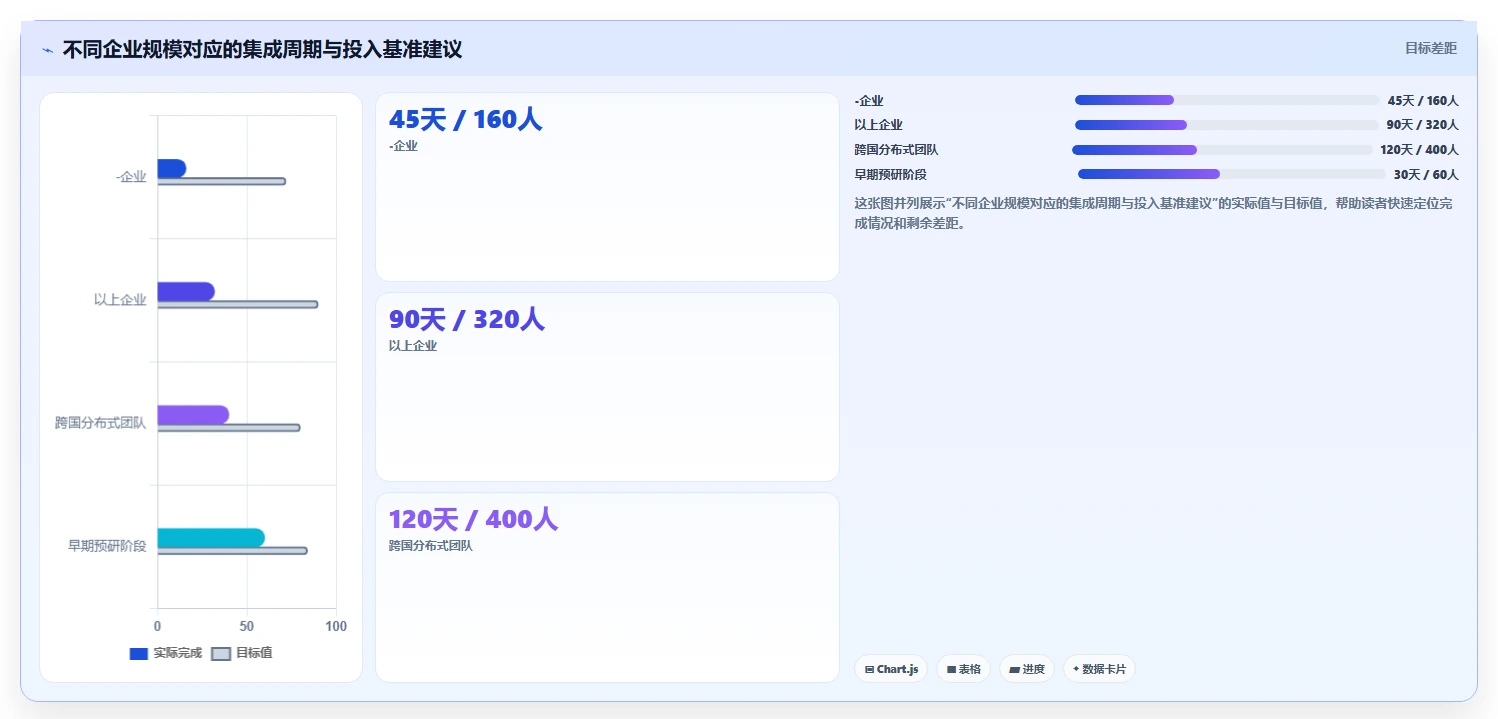The image size is (1498, 719).
Task: Click the 跨国分布式团队 progress bar
Action: (x=1222, y=150)
